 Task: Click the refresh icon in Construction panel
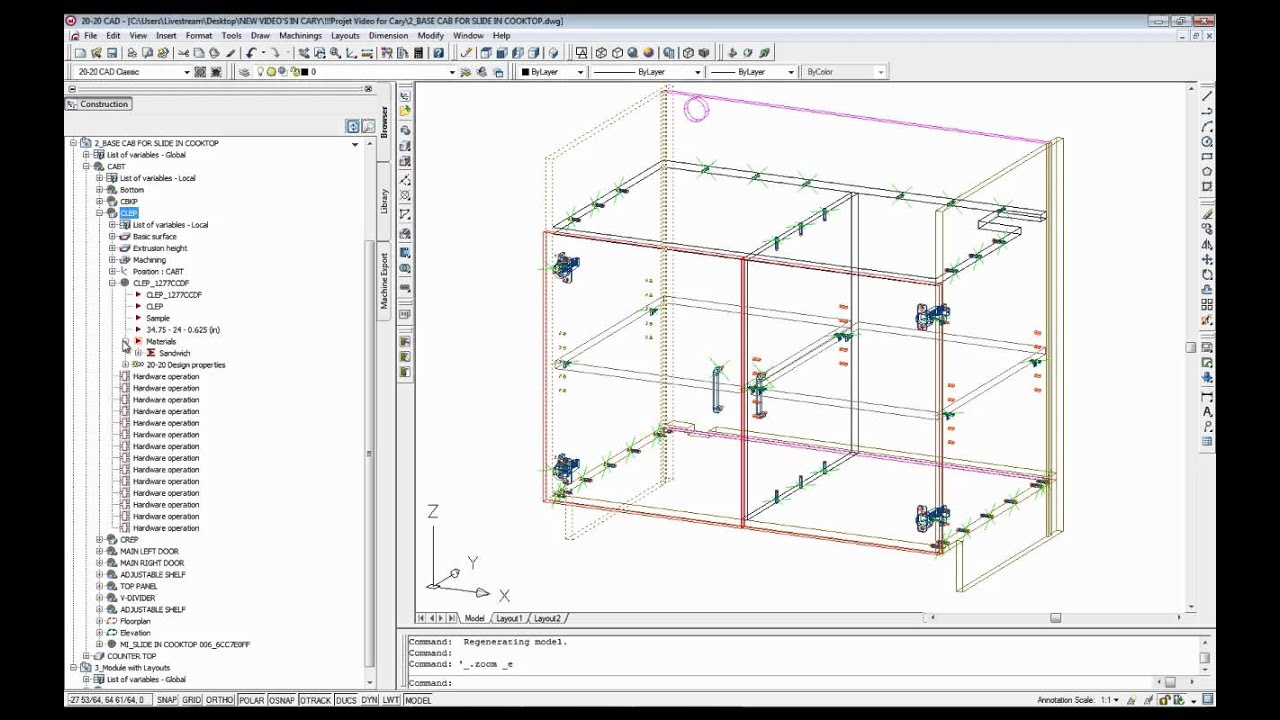click(x=353, y=126)
